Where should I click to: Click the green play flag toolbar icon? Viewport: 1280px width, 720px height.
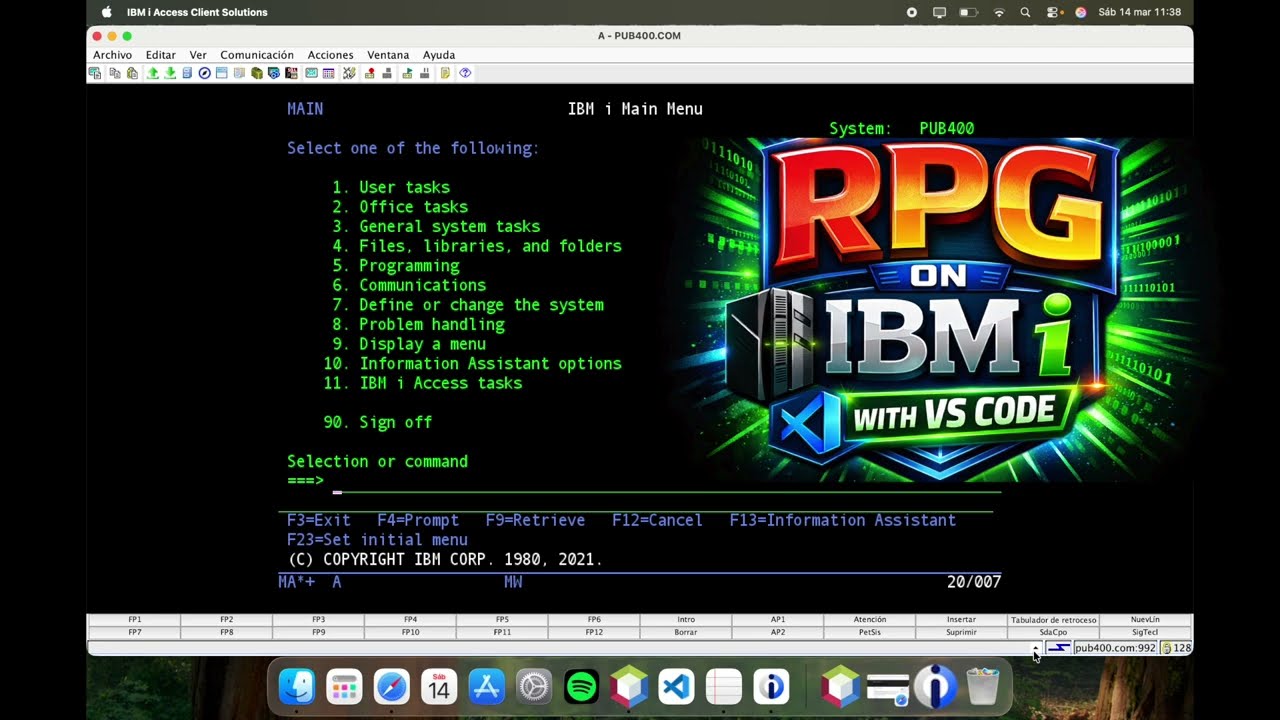(x=407, y=73)
